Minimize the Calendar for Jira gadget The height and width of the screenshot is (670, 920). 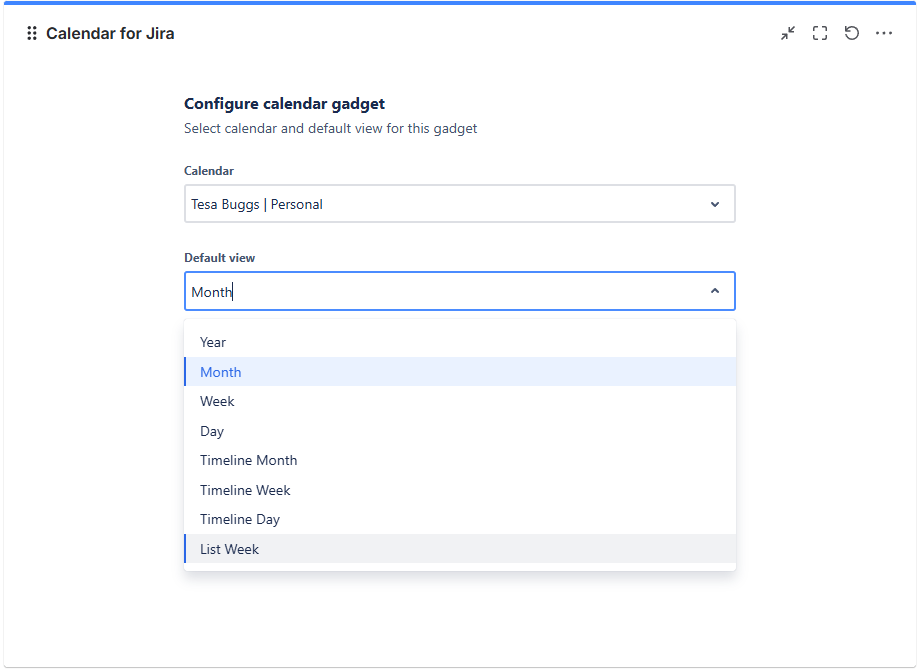[x=788, y=33]
